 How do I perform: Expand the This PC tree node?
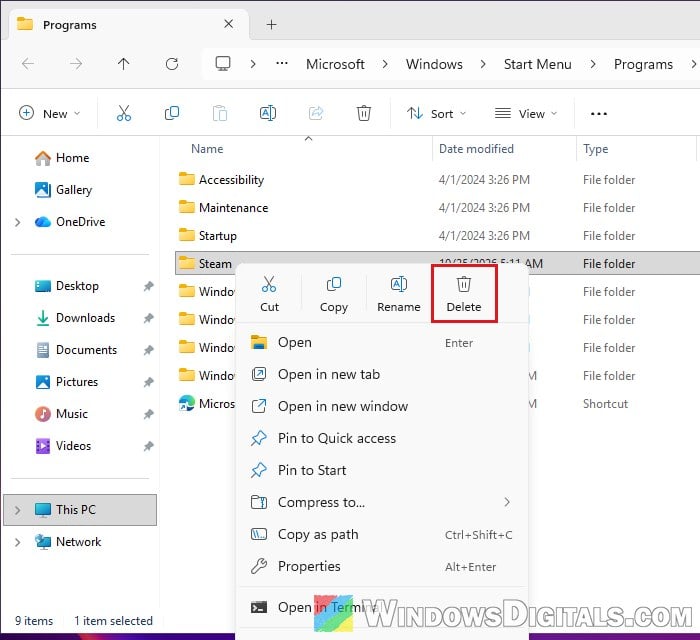pos(17,510)
